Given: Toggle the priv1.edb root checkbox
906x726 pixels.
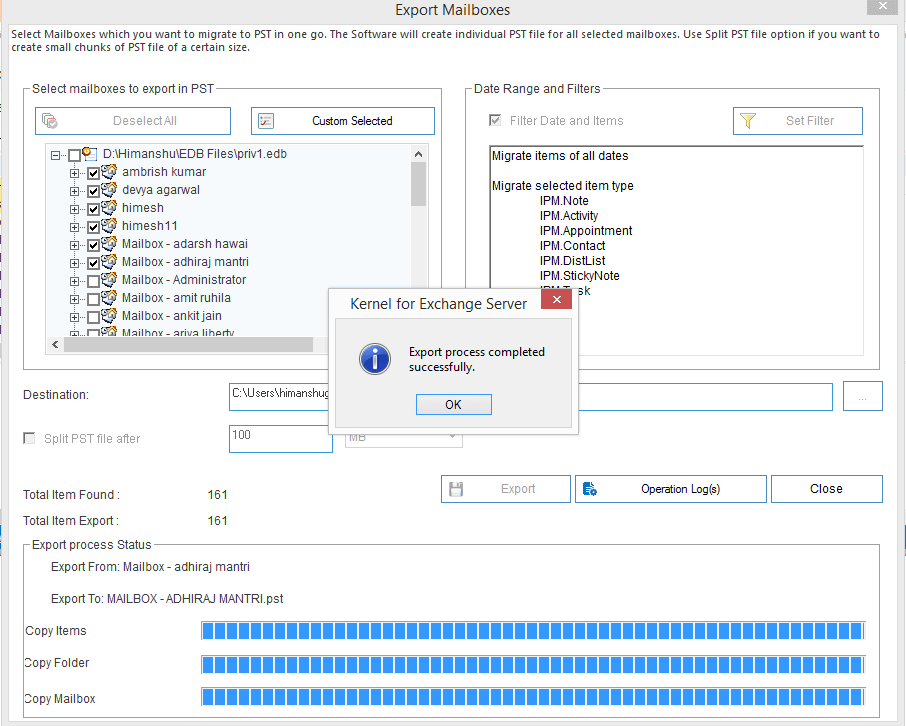Looking at the screenshot, I should click(x=74, y=155).
